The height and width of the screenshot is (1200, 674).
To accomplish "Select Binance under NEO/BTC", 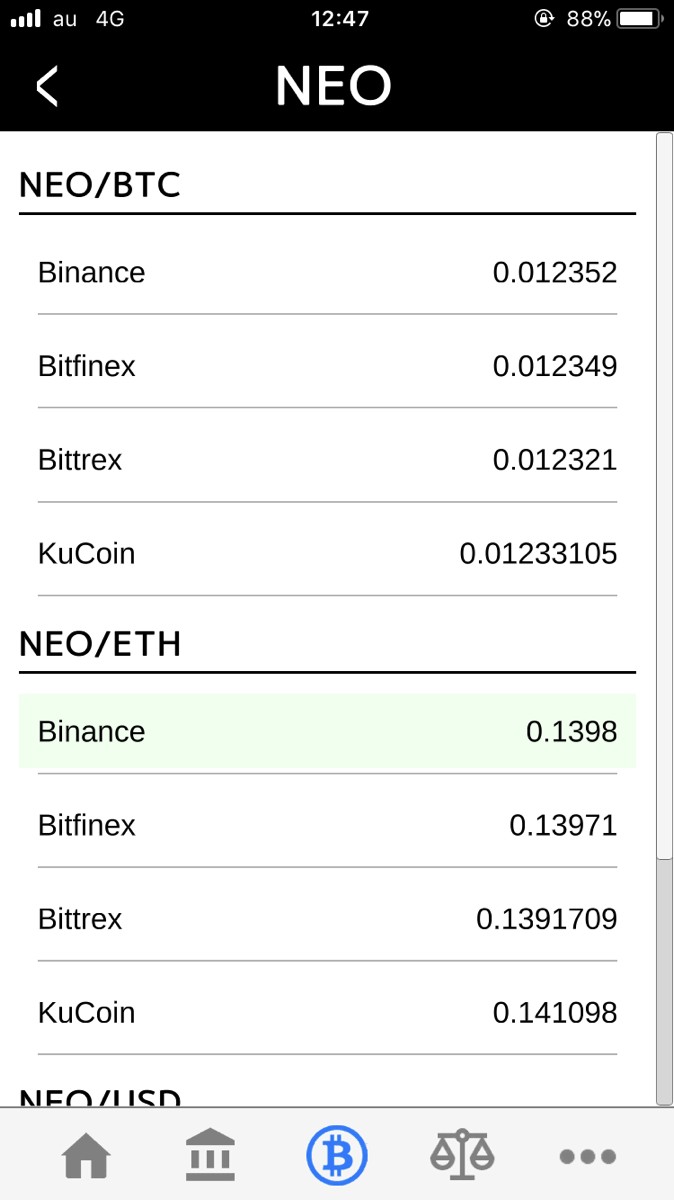I will (x=327, y=272).
